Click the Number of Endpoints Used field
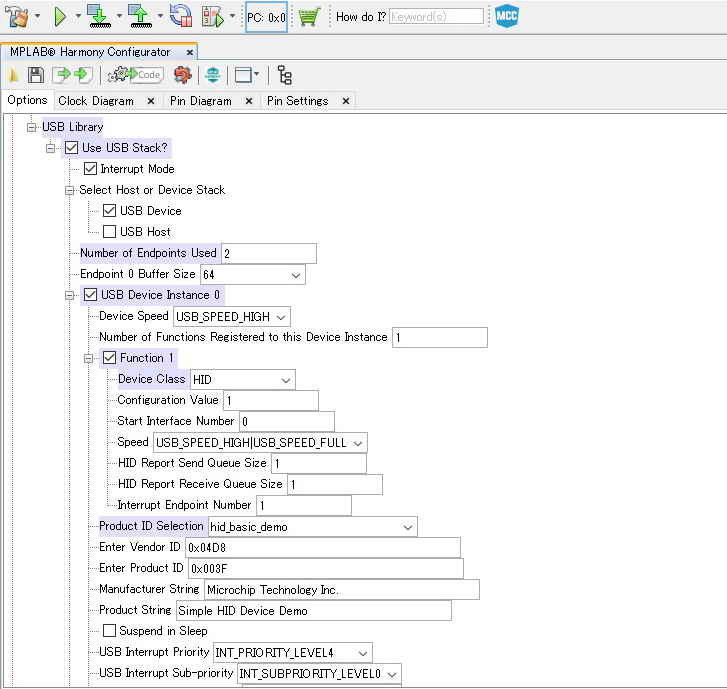Viewport: 727px width, 689px height. [x=269, y=254]
